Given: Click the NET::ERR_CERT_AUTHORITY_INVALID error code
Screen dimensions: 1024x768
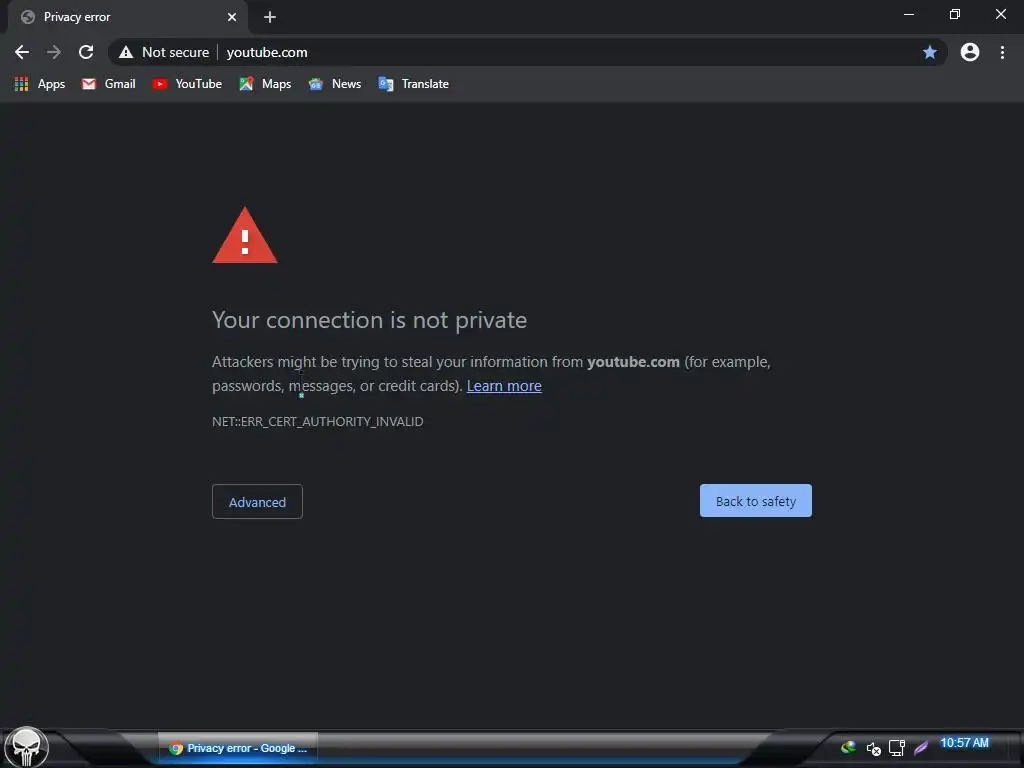Looking at the screenshot, I should click(x=317, y=422).
